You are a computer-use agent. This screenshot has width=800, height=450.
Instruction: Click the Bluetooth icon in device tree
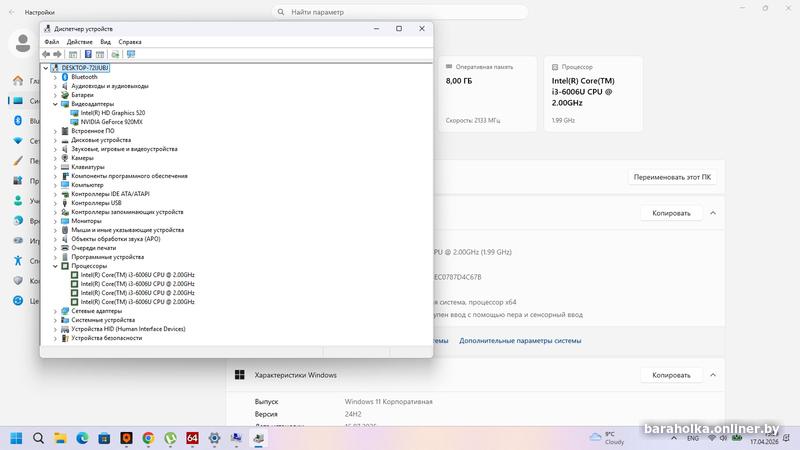point(65,77)
